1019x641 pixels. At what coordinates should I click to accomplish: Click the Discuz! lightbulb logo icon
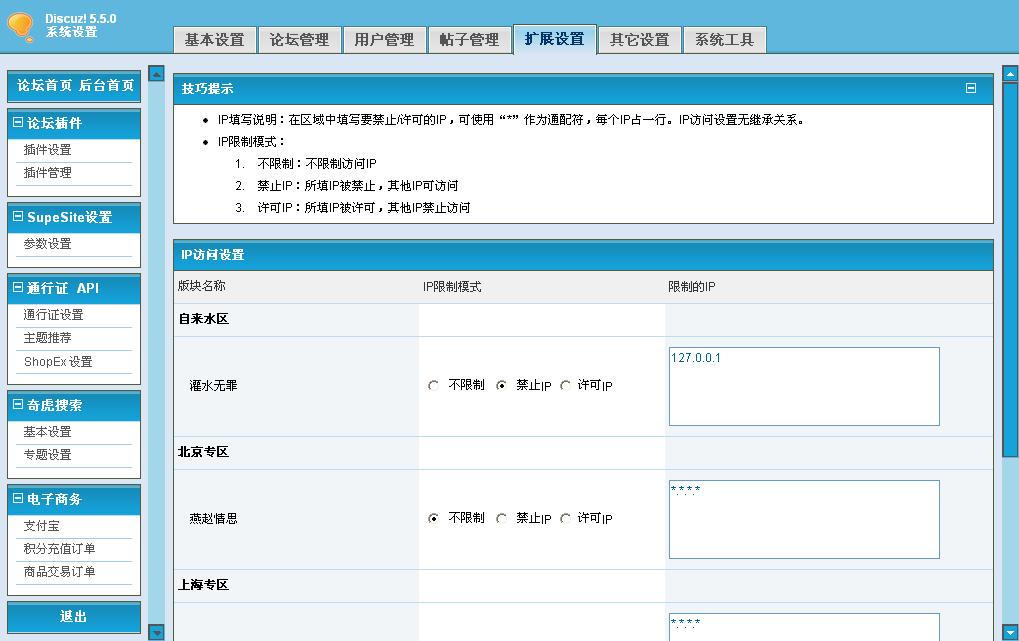pyautogui.click(x=21, y=27)
